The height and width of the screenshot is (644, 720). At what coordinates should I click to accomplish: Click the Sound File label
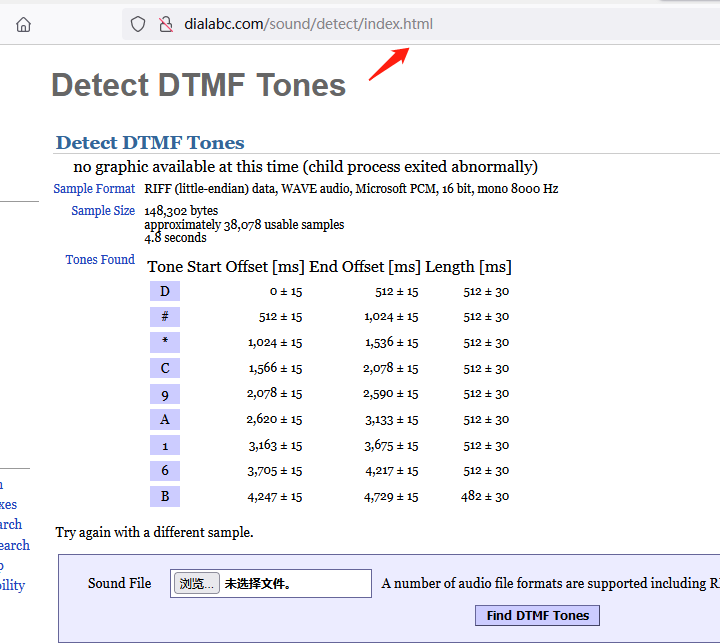pyautogui.click(x=119, y=583)
